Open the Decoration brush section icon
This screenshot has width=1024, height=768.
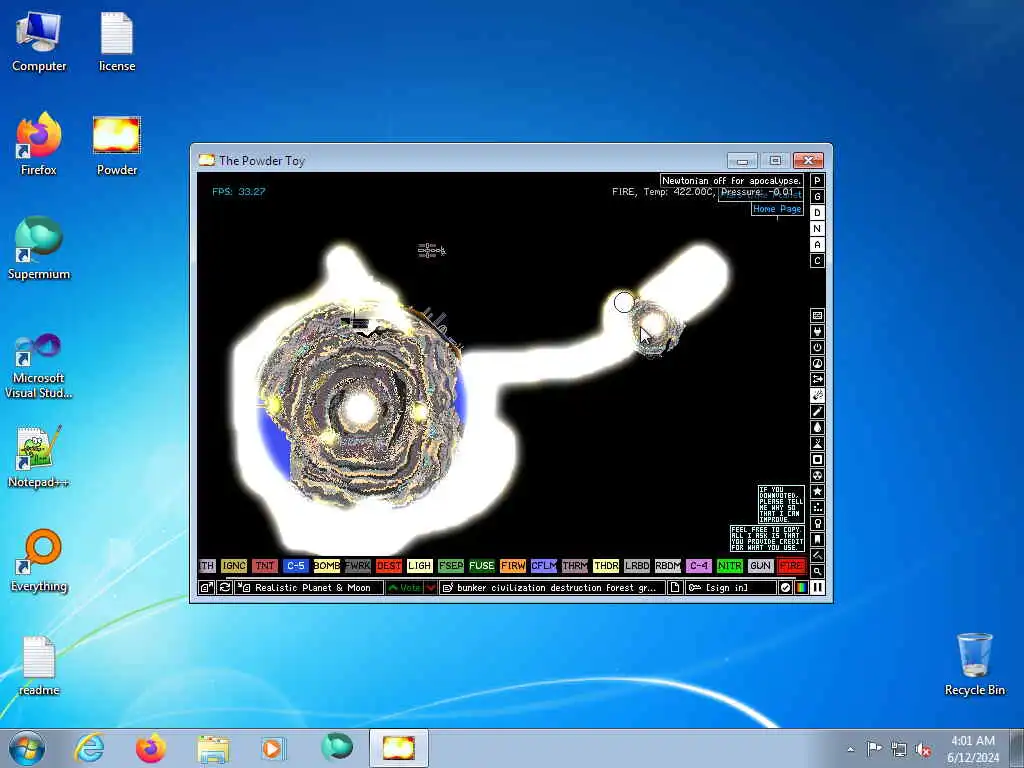click(817, 556)
